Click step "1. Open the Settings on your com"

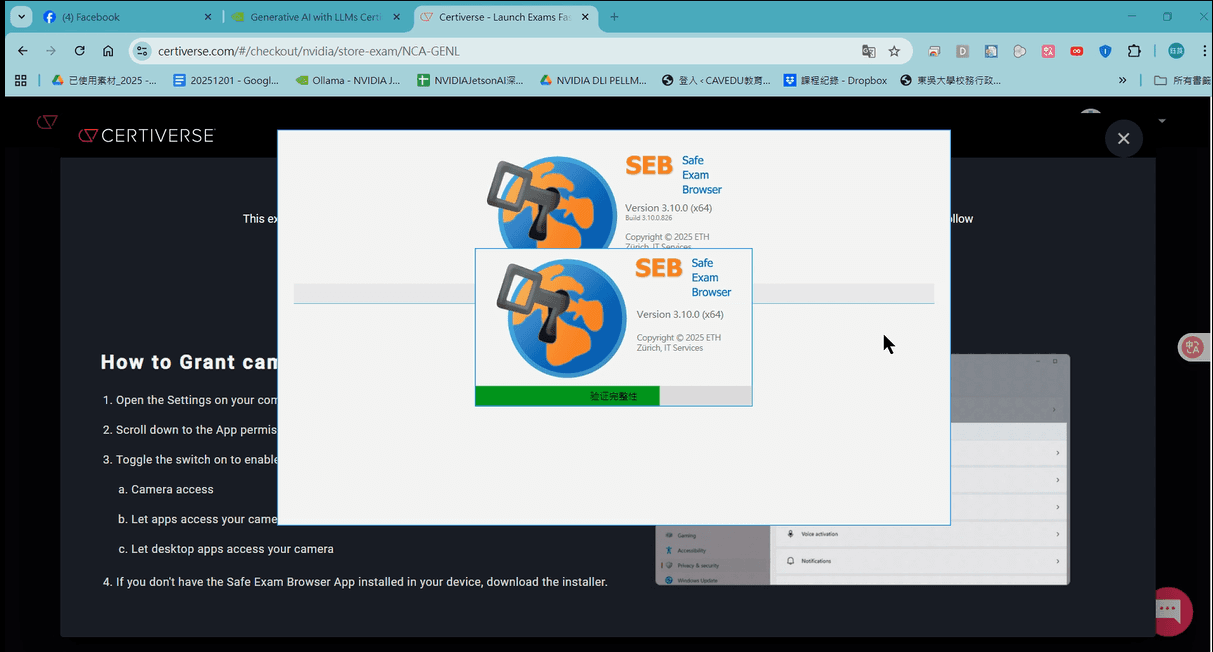[x=190, y=400]
